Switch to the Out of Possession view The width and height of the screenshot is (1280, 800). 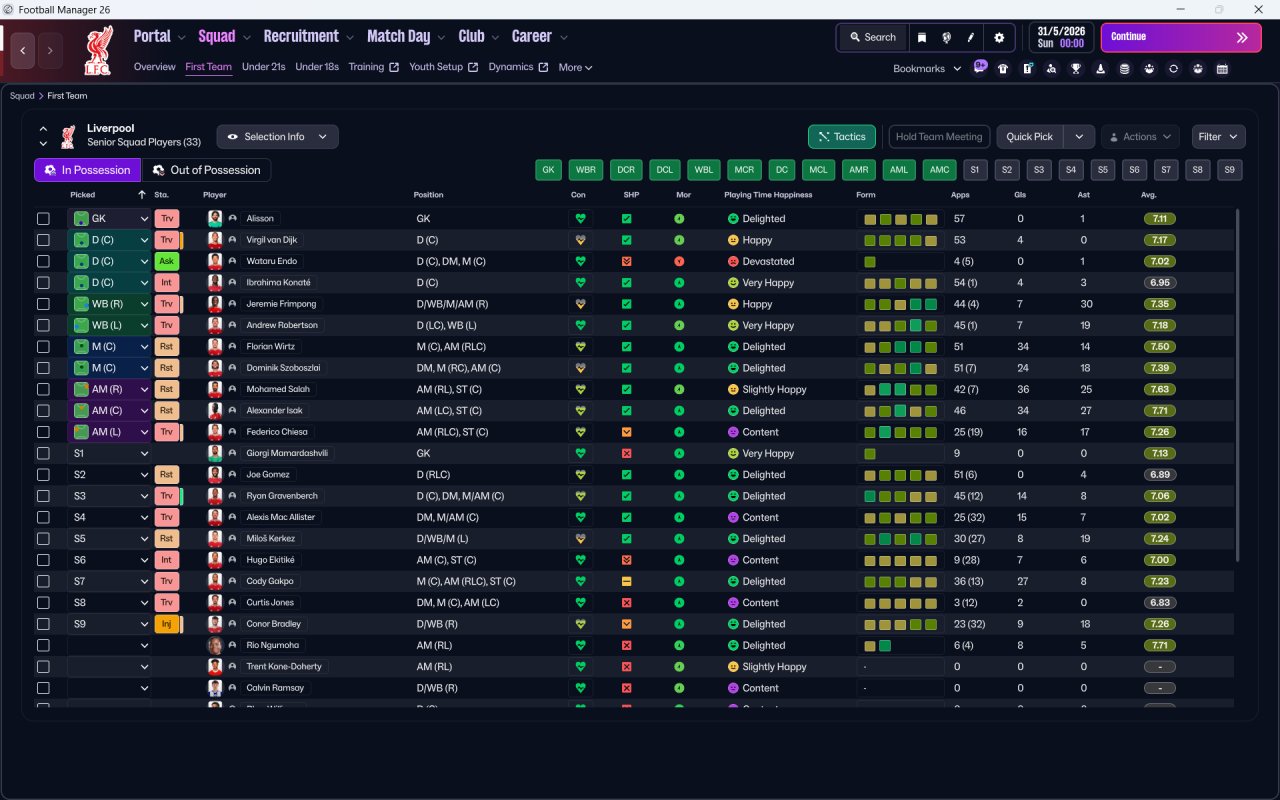[x=207, y=170]
